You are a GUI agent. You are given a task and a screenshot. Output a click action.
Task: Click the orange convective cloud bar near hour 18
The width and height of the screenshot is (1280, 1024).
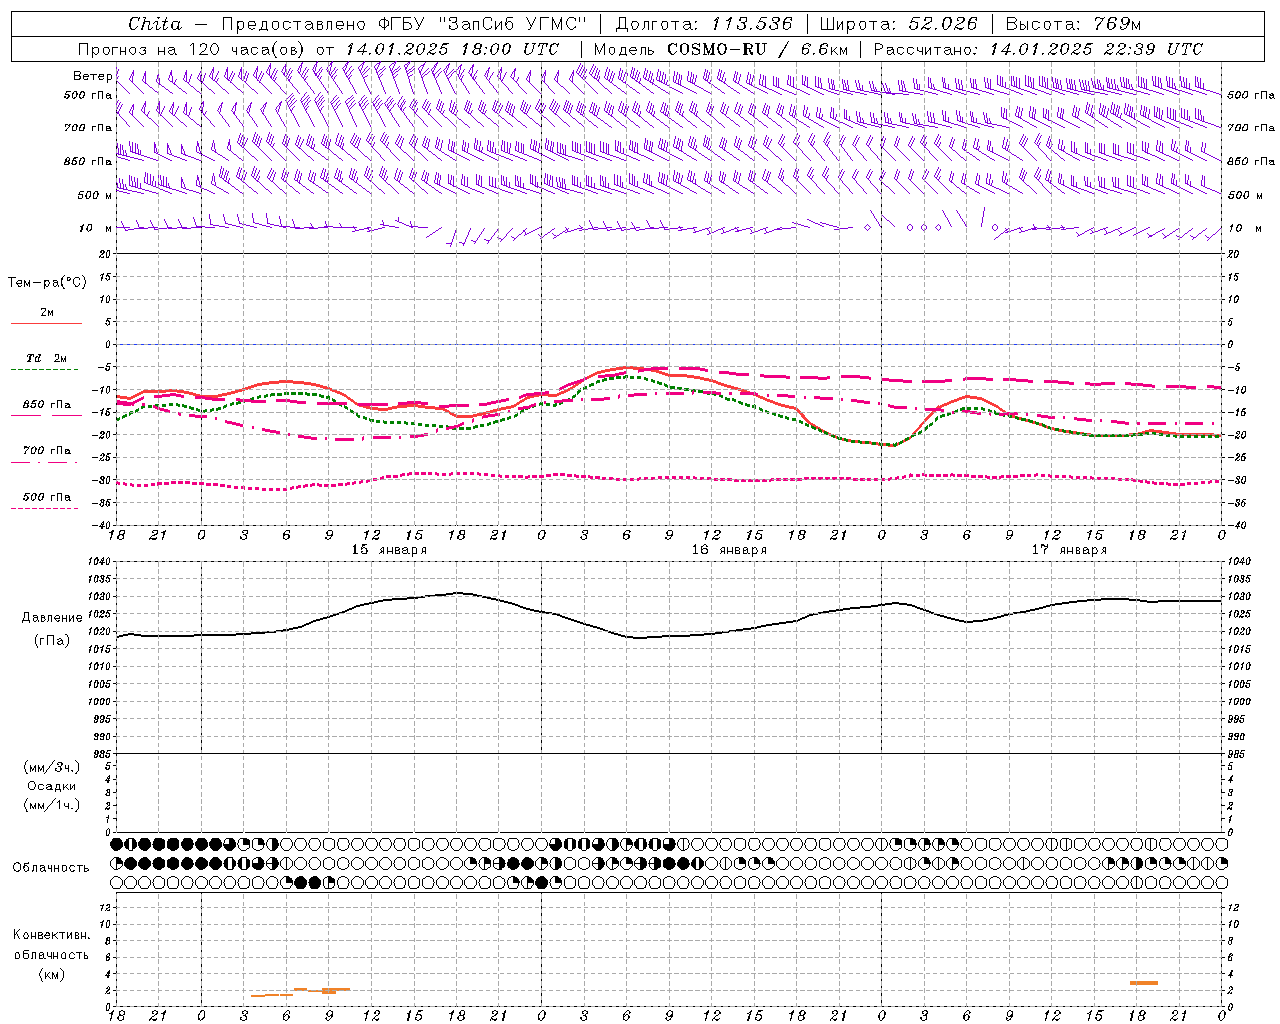point(1143,983)
